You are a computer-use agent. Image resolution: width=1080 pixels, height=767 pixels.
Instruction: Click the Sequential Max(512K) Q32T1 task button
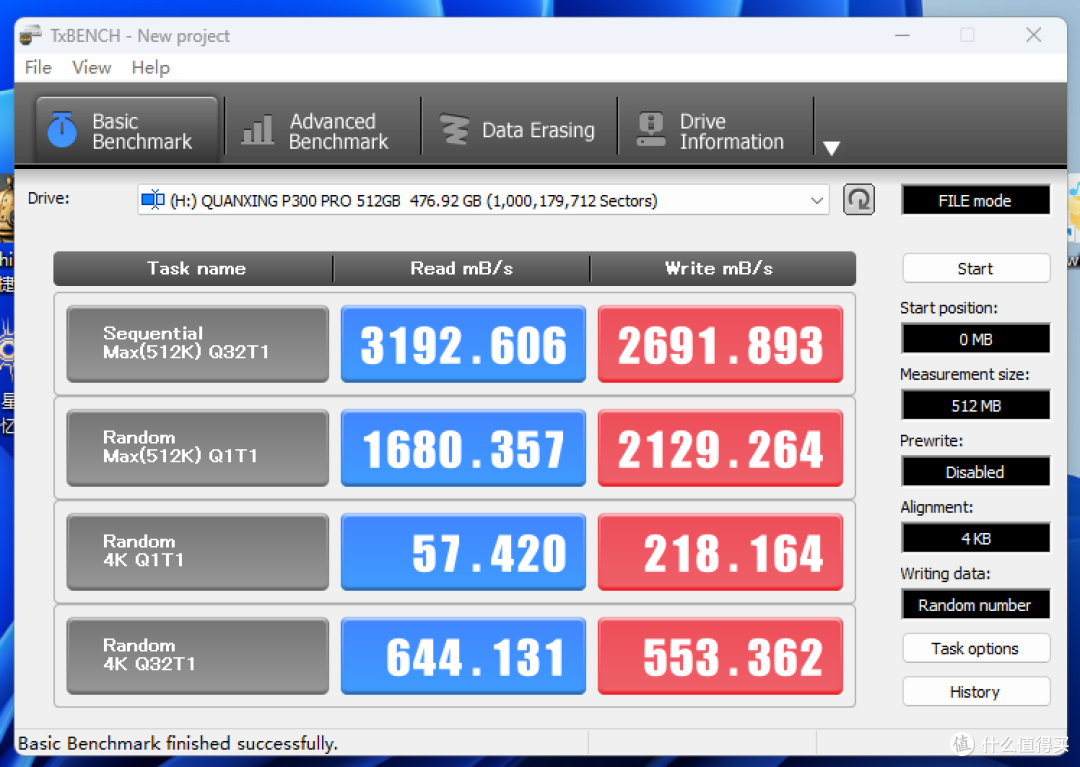pos(198,344)
